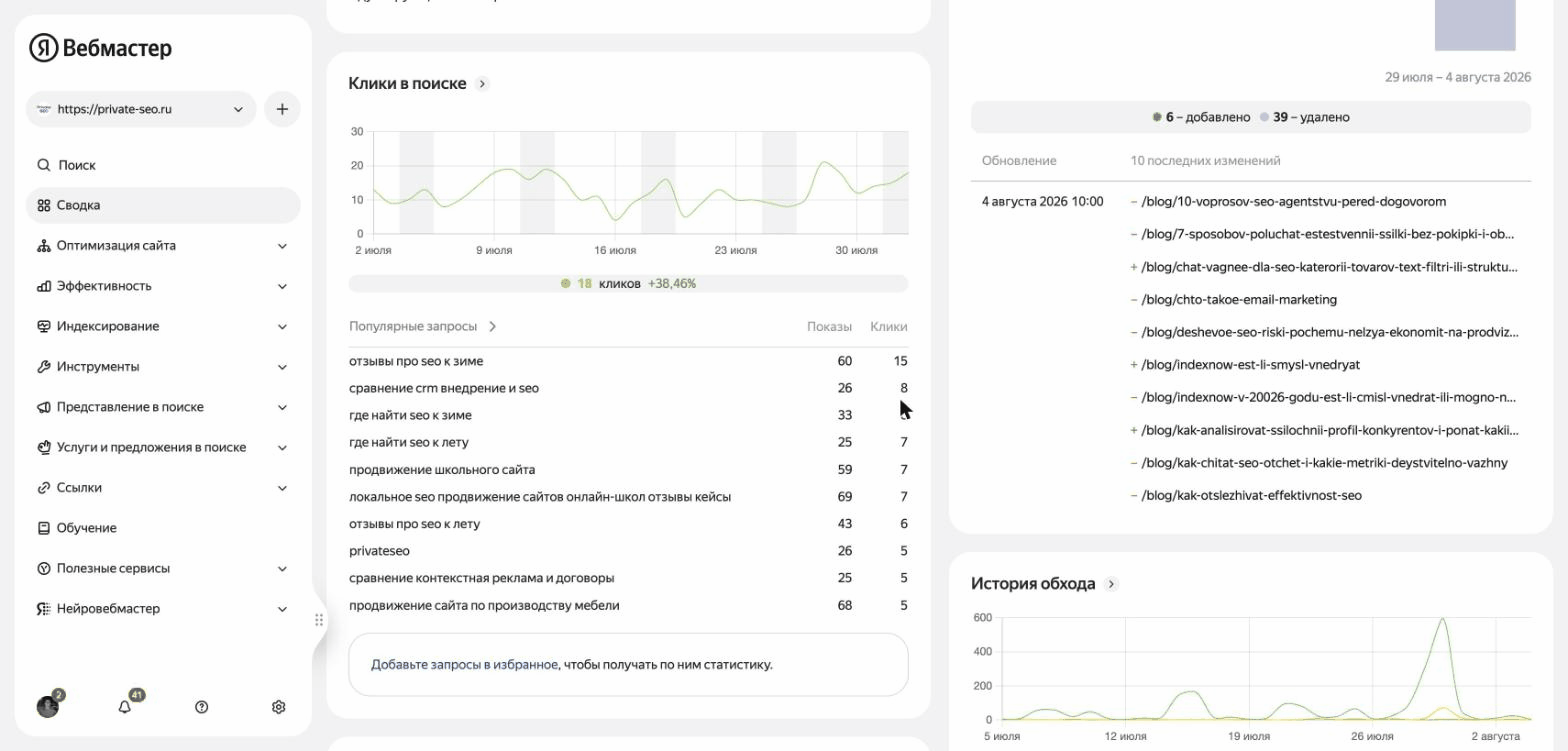The image size is (1568, 751).
Task: Expand the Инструменты section chevron
Action: pyautogui.click(x=282, y=367)
